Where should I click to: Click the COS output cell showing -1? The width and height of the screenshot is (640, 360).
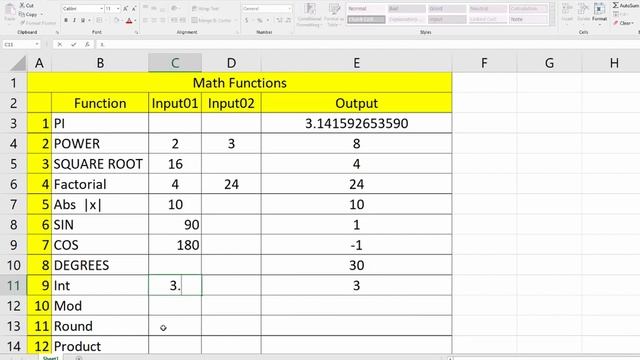coord(356,245)
